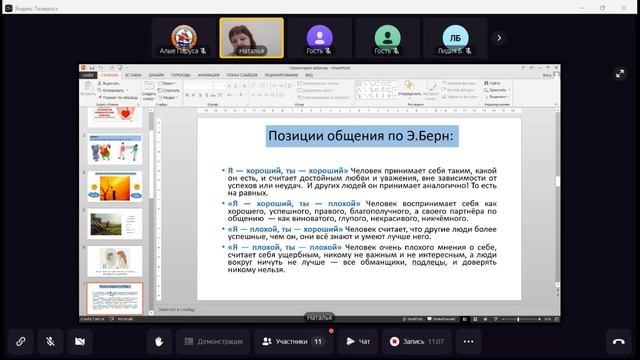Open slide thumbnail with red heart
This screenshot has width=640, height=360.
tap(115, 117)
